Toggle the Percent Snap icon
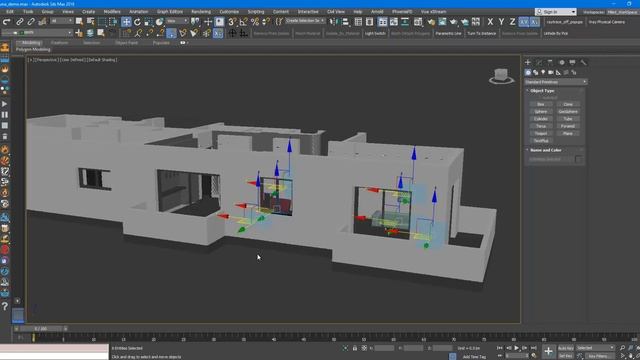Viewport: 640px width, 360px height. [255, 22]
